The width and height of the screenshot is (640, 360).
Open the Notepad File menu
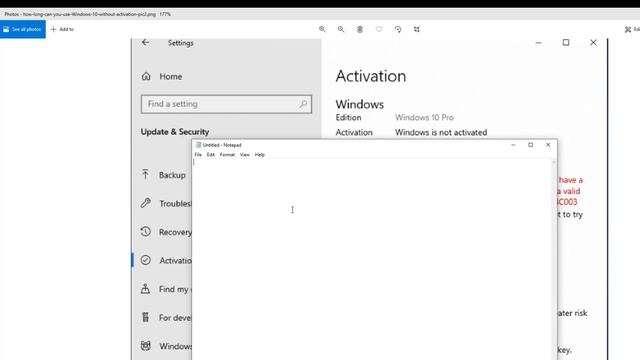point(198,155)
